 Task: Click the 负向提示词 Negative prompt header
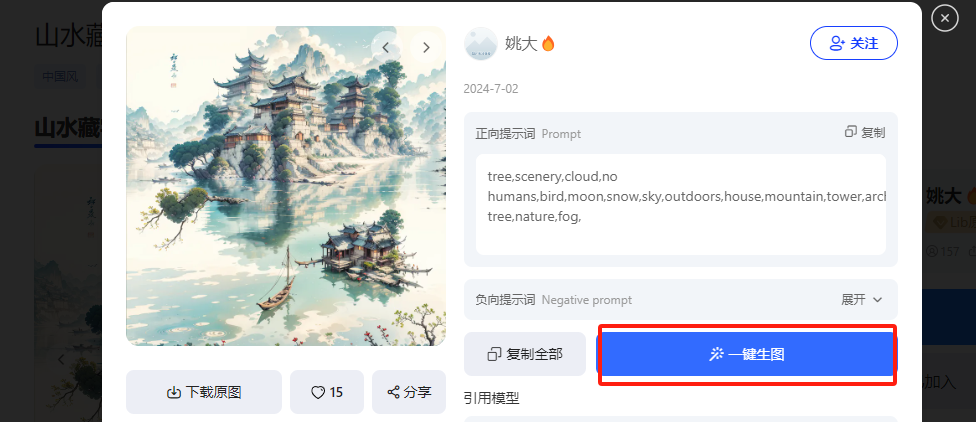(553, 299)
